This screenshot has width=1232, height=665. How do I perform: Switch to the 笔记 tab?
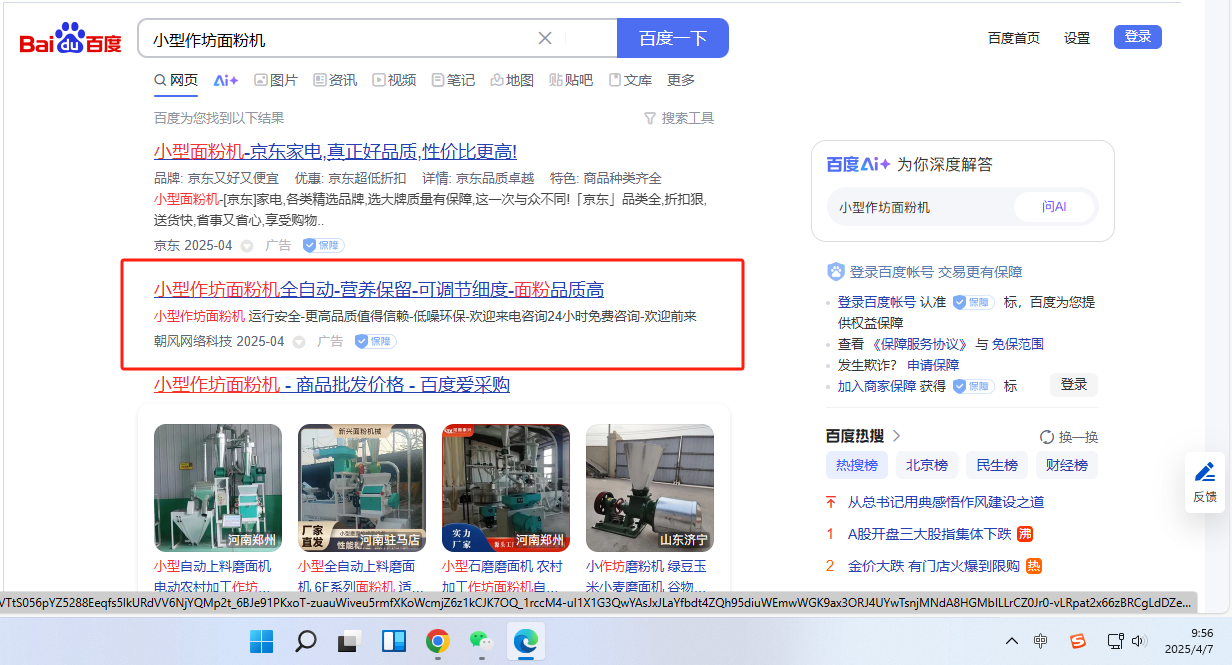point(453,80)
